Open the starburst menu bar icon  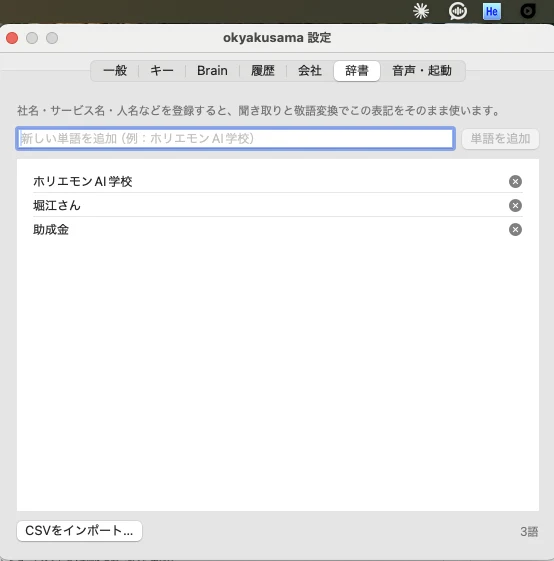421,11
